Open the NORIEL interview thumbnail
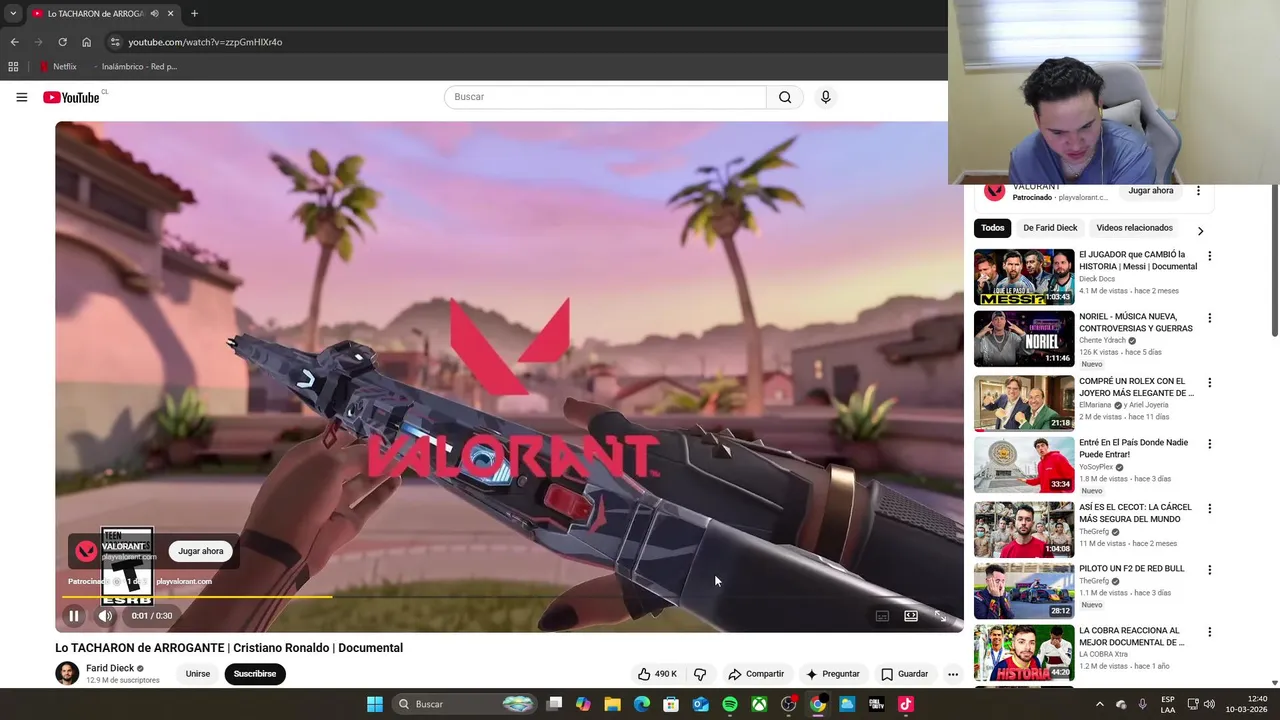 [1024, 339]
